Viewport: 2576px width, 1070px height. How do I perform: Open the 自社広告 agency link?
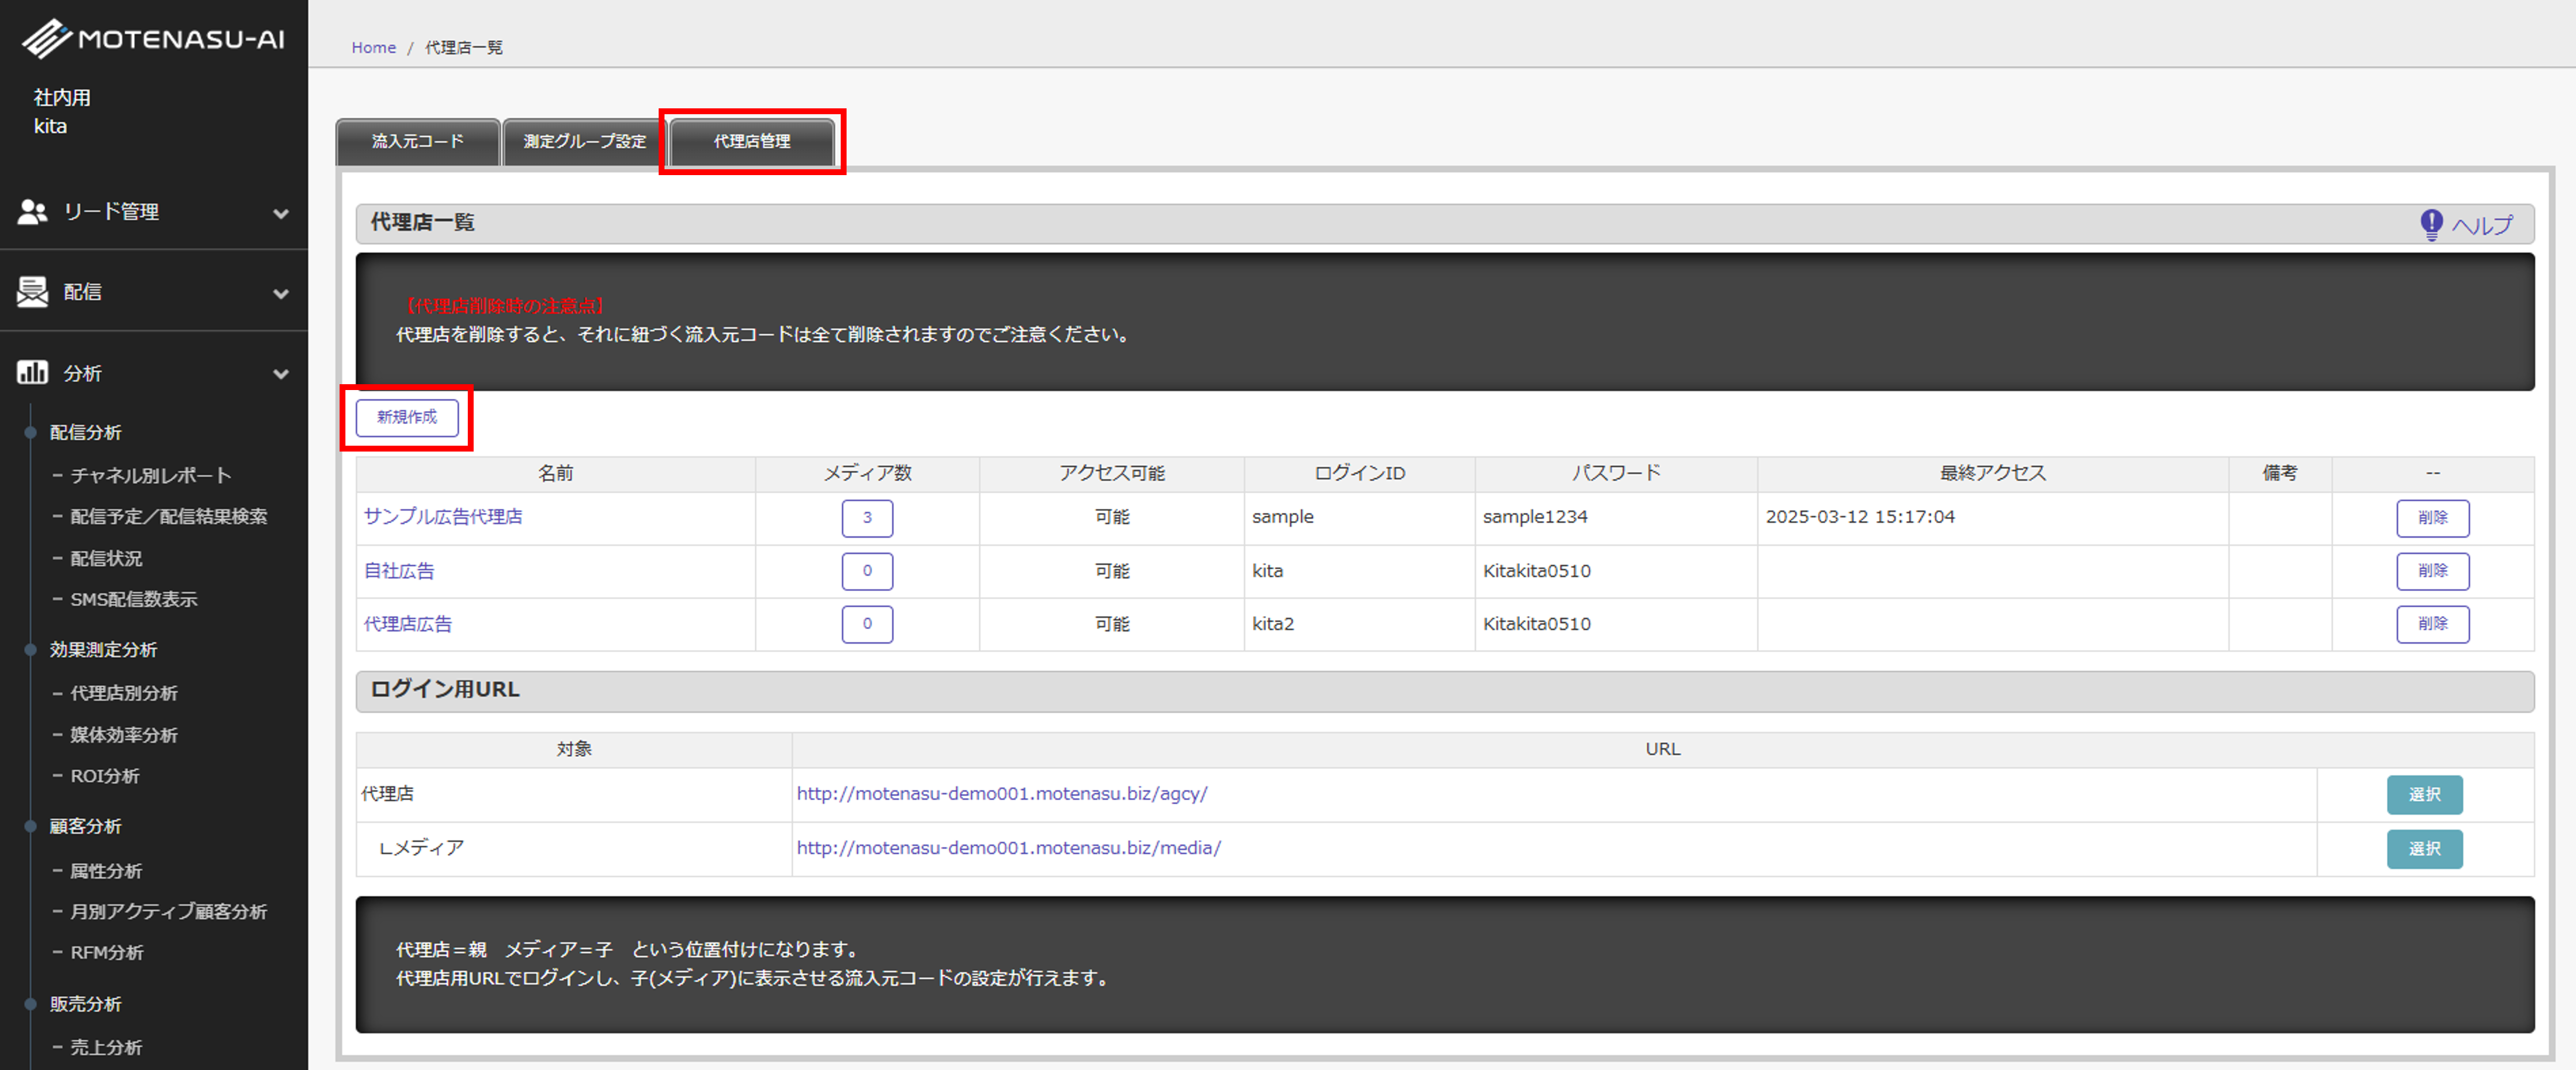tap(399, 571)
